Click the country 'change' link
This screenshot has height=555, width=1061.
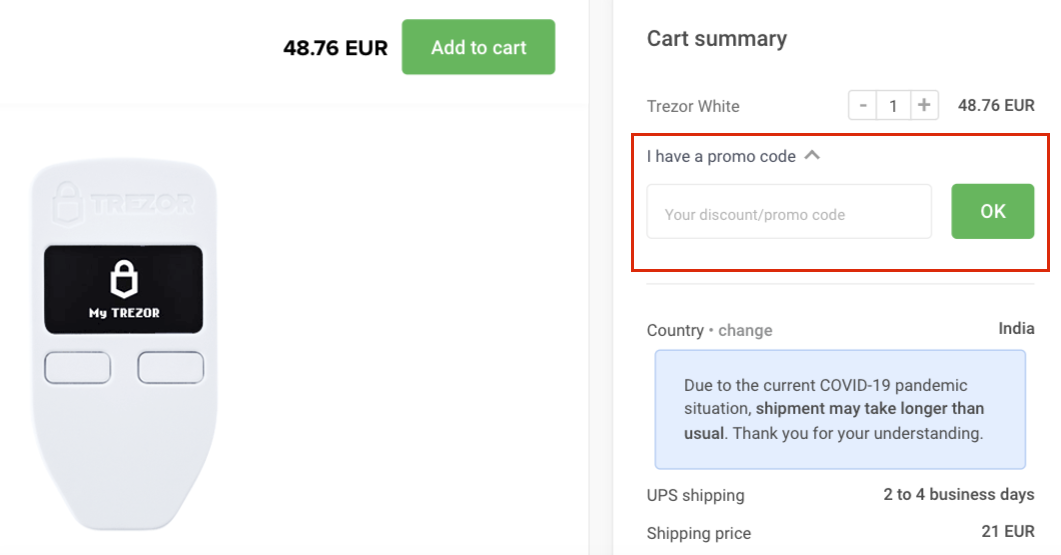click(745, 330)
